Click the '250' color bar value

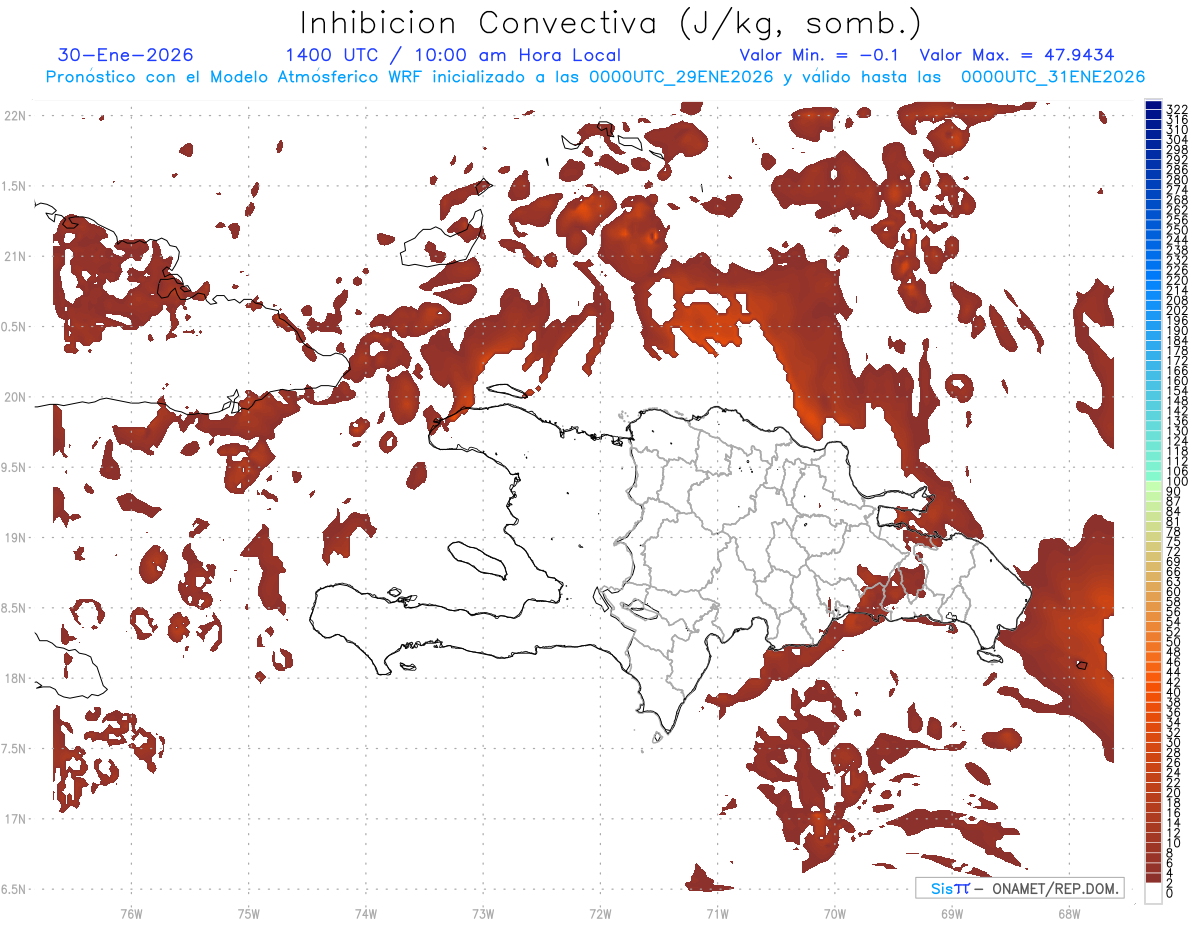click(x=1176, y=230)
